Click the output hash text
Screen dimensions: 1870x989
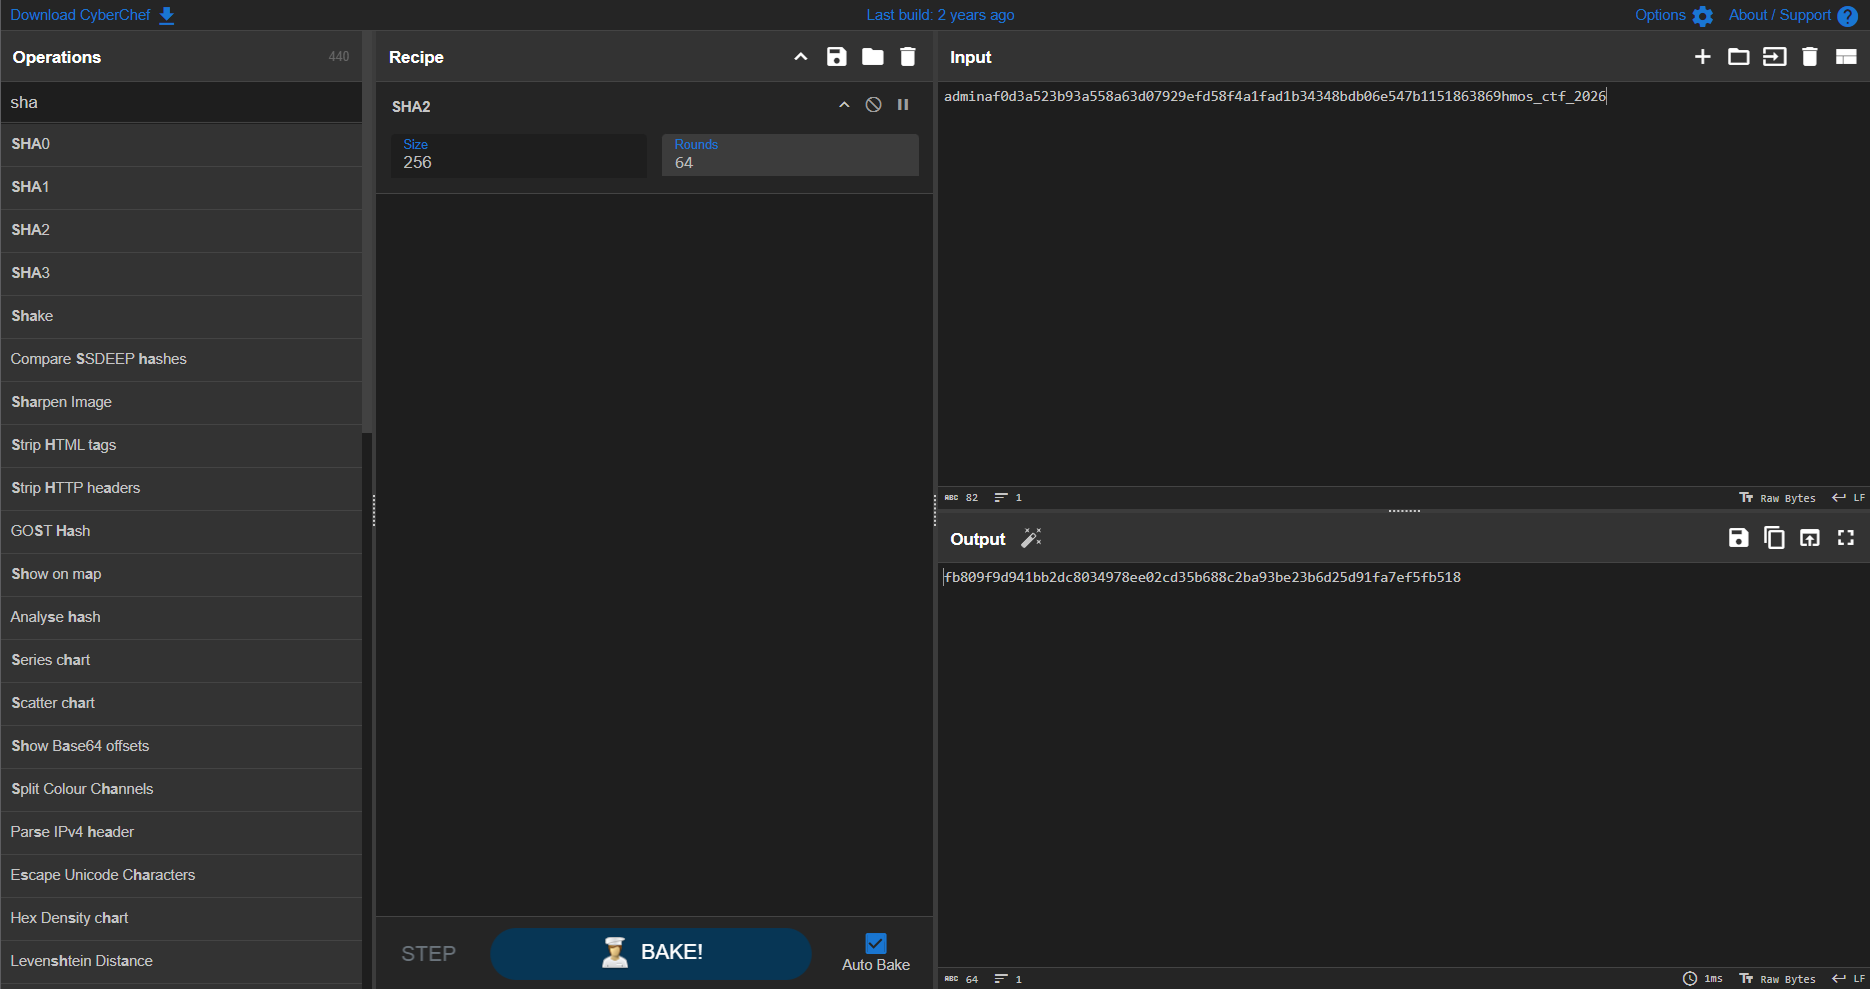coord(1203,577)
